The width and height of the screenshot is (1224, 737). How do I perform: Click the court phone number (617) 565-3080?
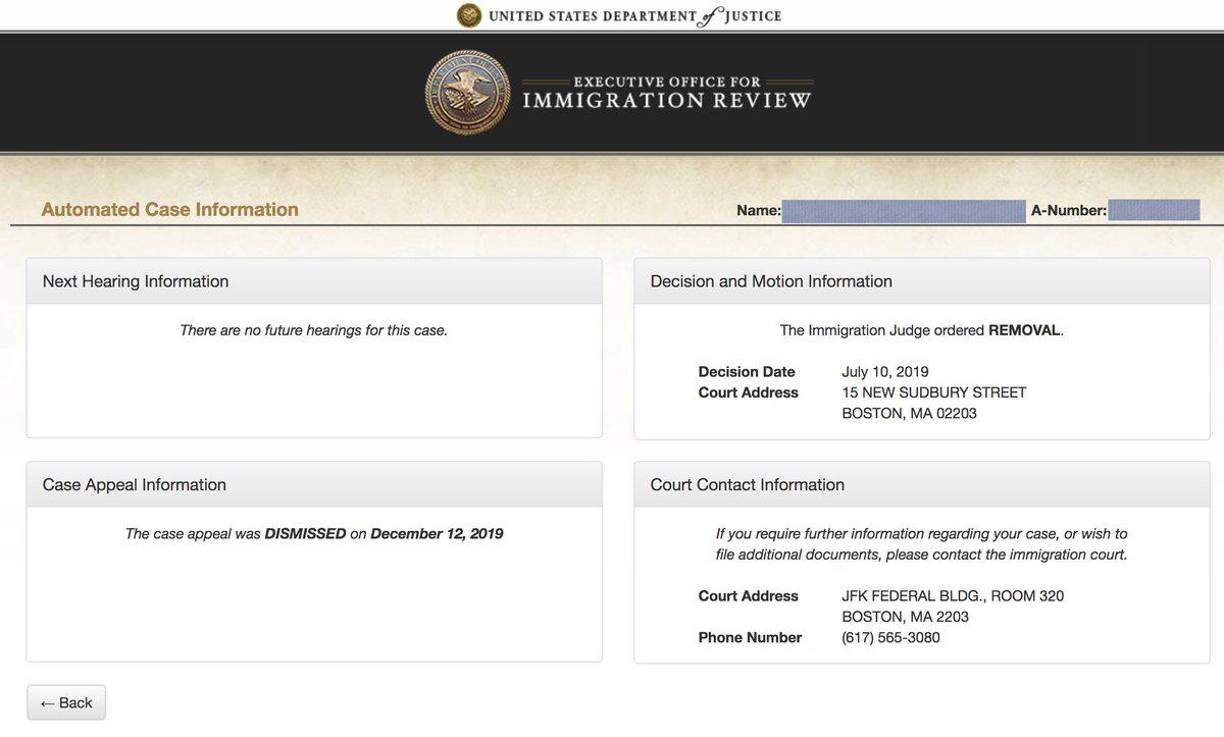[x=890, y=638]
